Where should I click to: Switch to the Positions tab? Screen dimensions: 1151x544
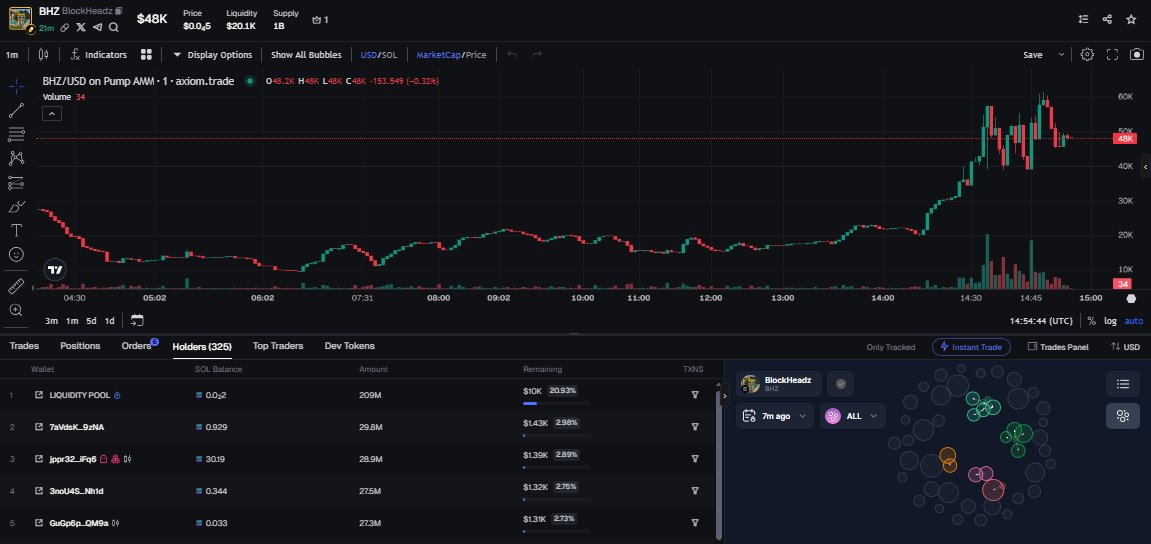pyautogui.click(x=80, y=346)
